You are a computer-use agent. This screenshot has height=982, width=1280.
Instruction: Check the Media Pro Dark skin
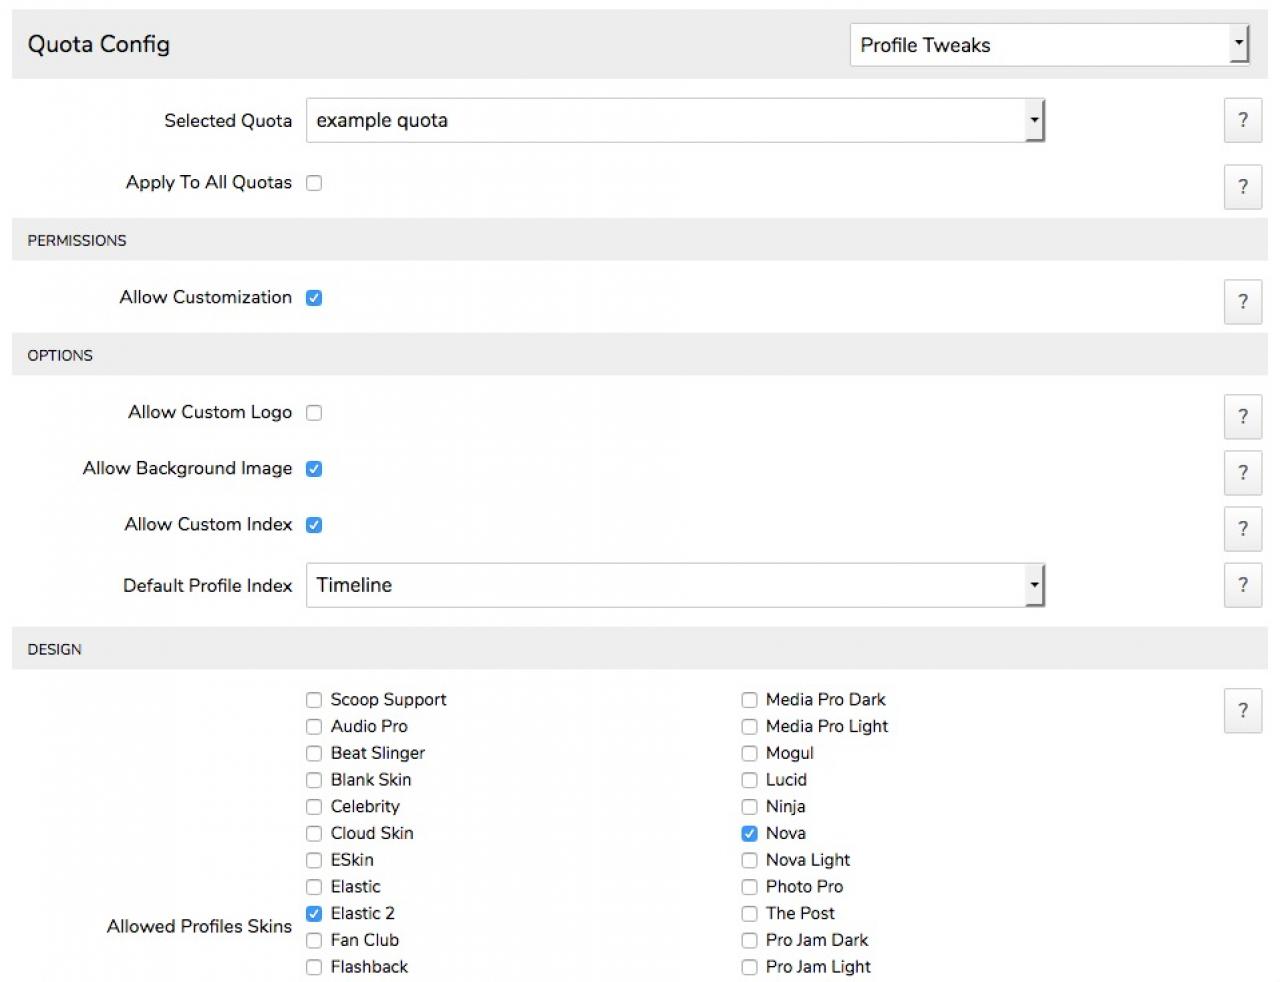click(x=749, y=700)
